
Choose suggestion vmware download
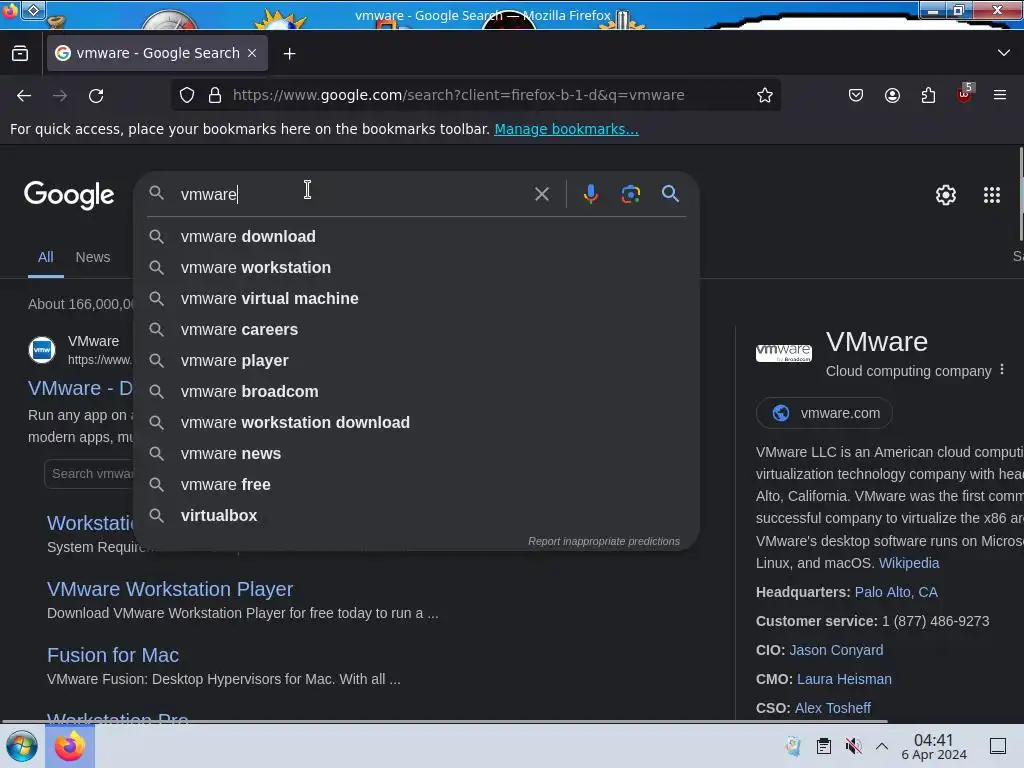pyautogui.click(x=417, y=236)
